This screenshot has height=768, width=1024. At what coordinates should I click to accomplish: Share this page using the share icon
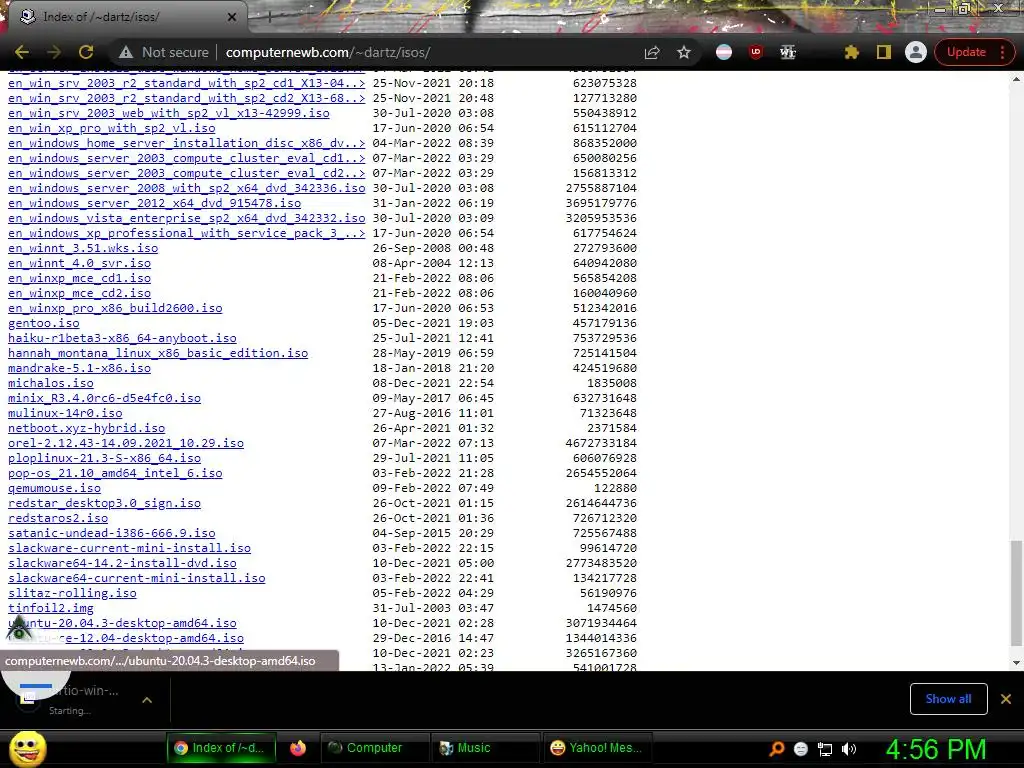point(652,52)
